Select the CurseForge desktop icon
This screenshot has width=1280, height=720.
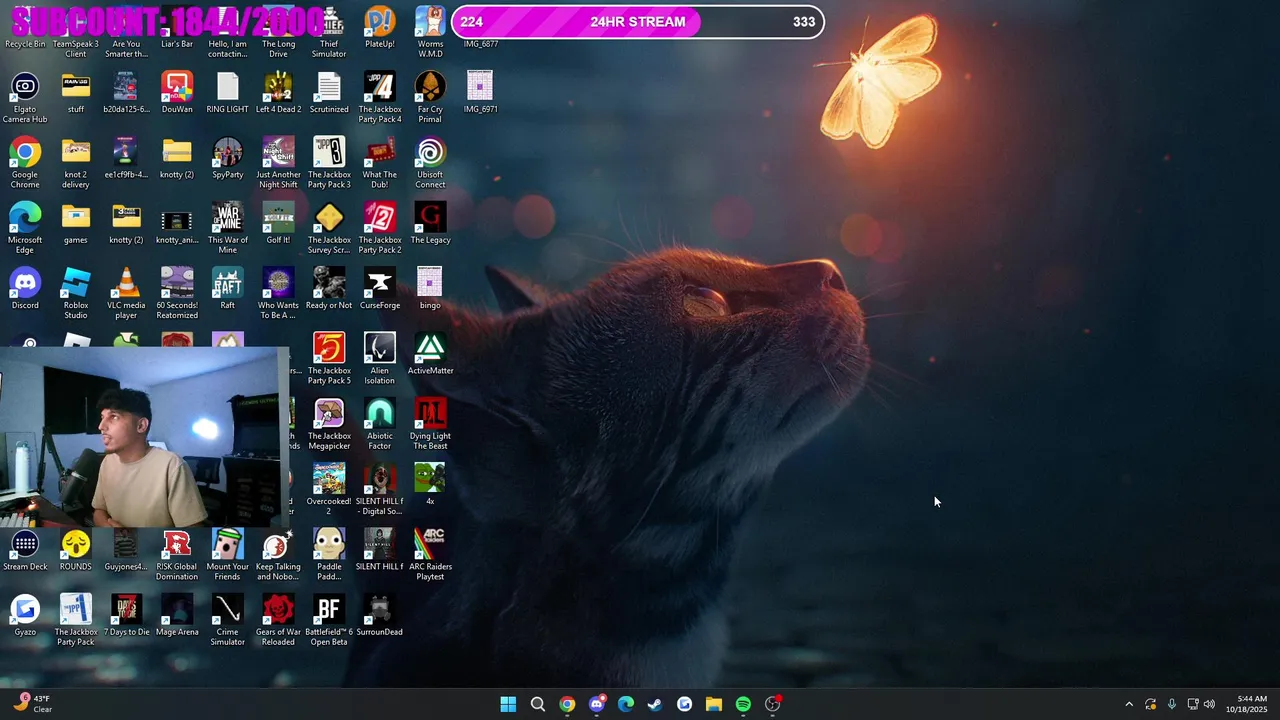tap(379, 288)
